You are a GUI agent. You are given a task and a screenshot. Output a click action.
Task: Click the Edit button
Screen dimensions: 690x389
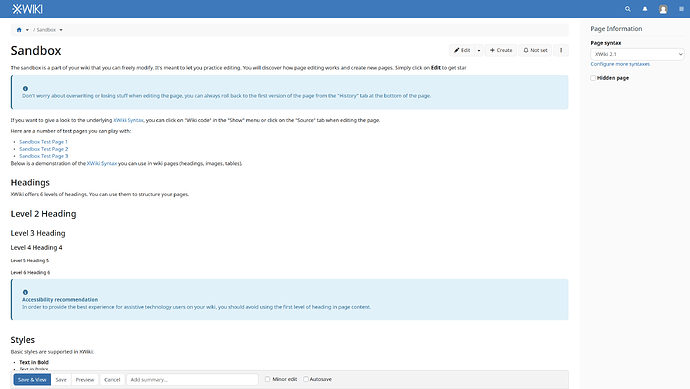[x=462, y=50]
